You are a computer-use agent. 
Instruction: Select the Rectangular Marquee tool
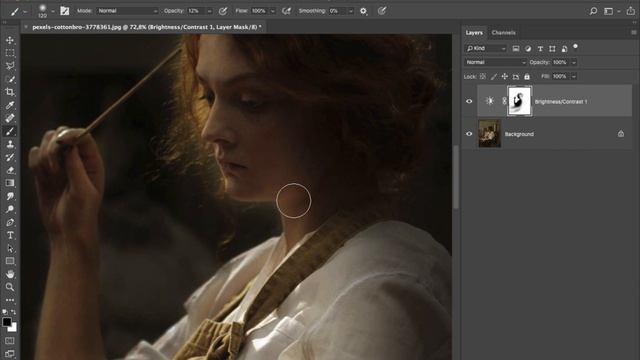[x=10, y=53]
